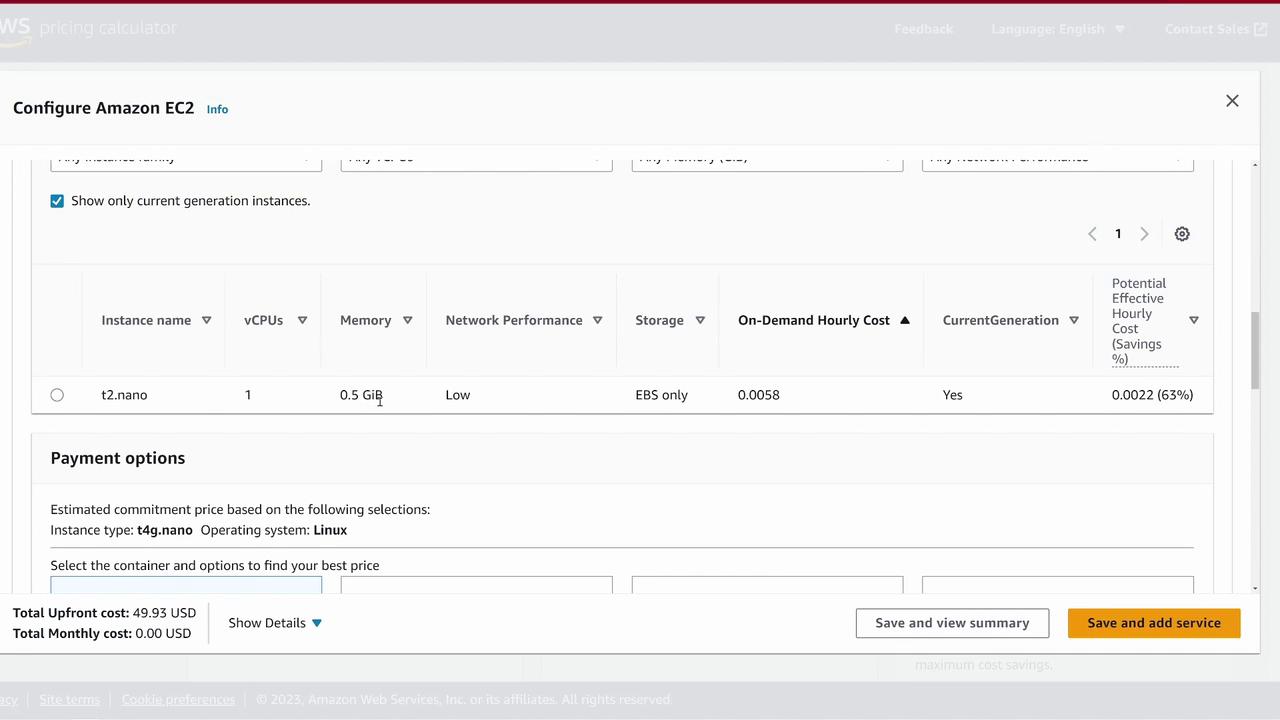Uncheck Show only current generation instances
The image size is (1280, 720).
click(57, 201)
